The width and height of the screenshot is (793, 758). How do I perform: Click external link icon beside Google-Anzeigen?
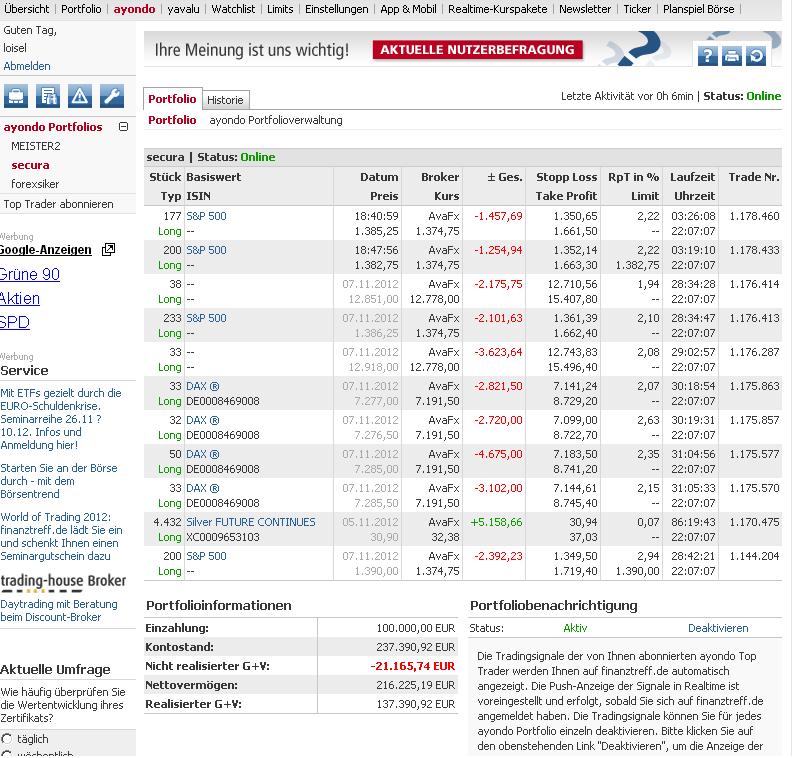point(108,250)
